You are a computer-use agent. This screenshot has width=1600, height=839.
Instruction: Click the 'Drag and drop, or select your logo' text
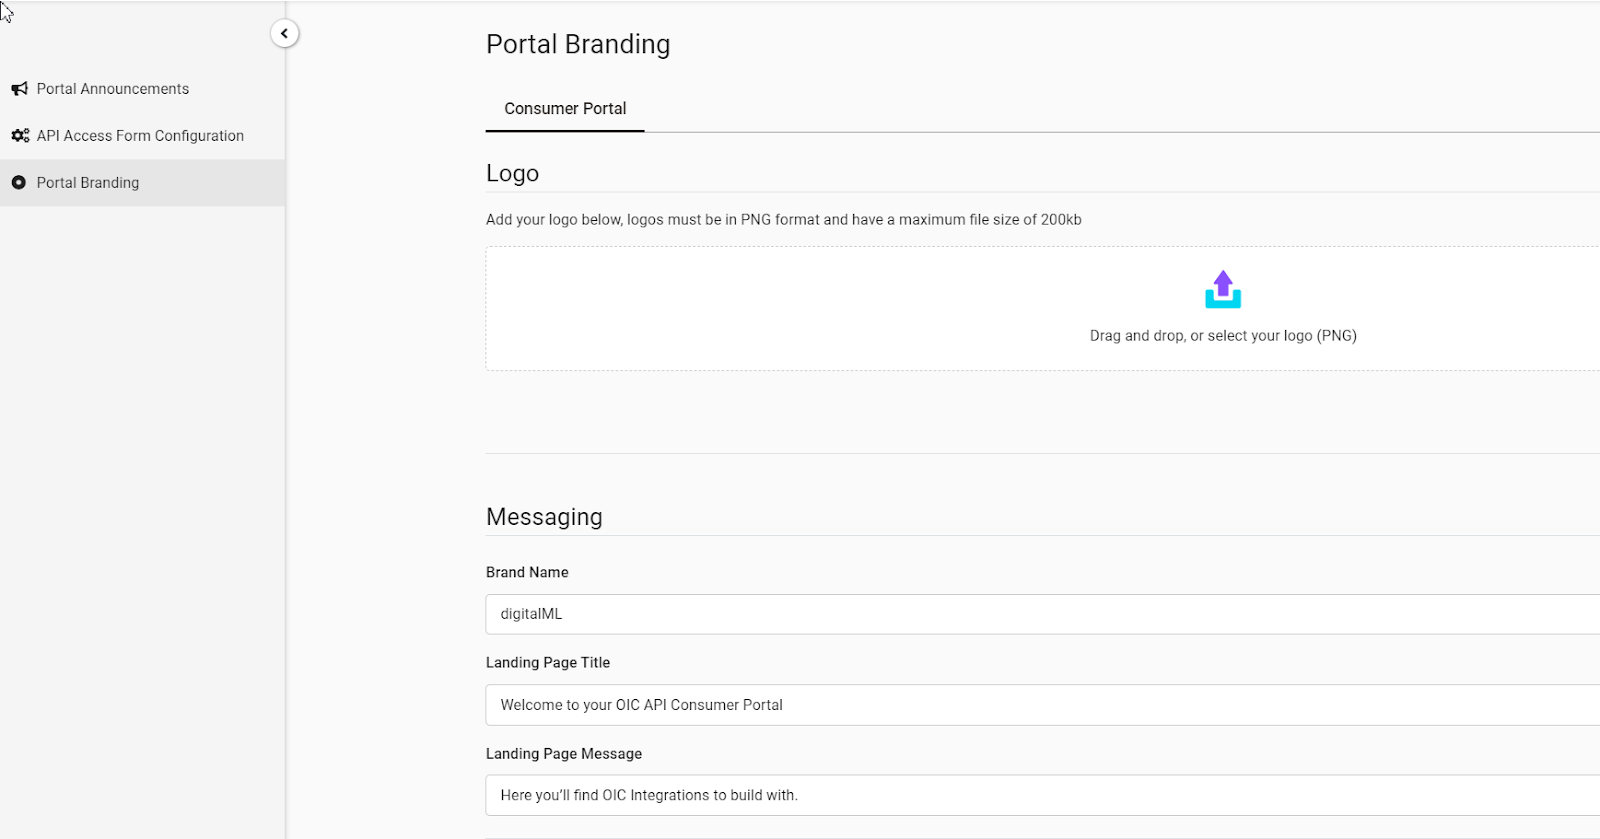tap(1223, 336)
